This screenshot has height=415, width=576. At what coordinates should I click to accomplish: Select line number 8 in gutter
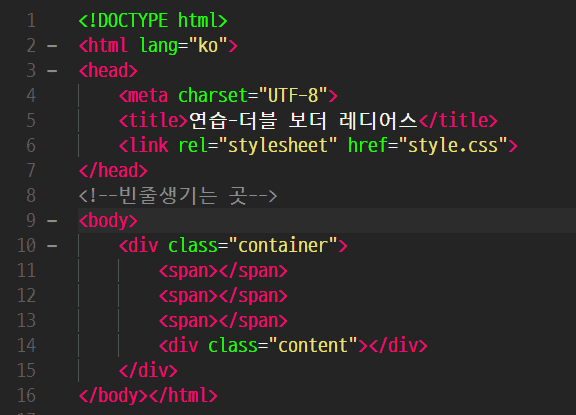pyautogui.click(x=31, y=195)
